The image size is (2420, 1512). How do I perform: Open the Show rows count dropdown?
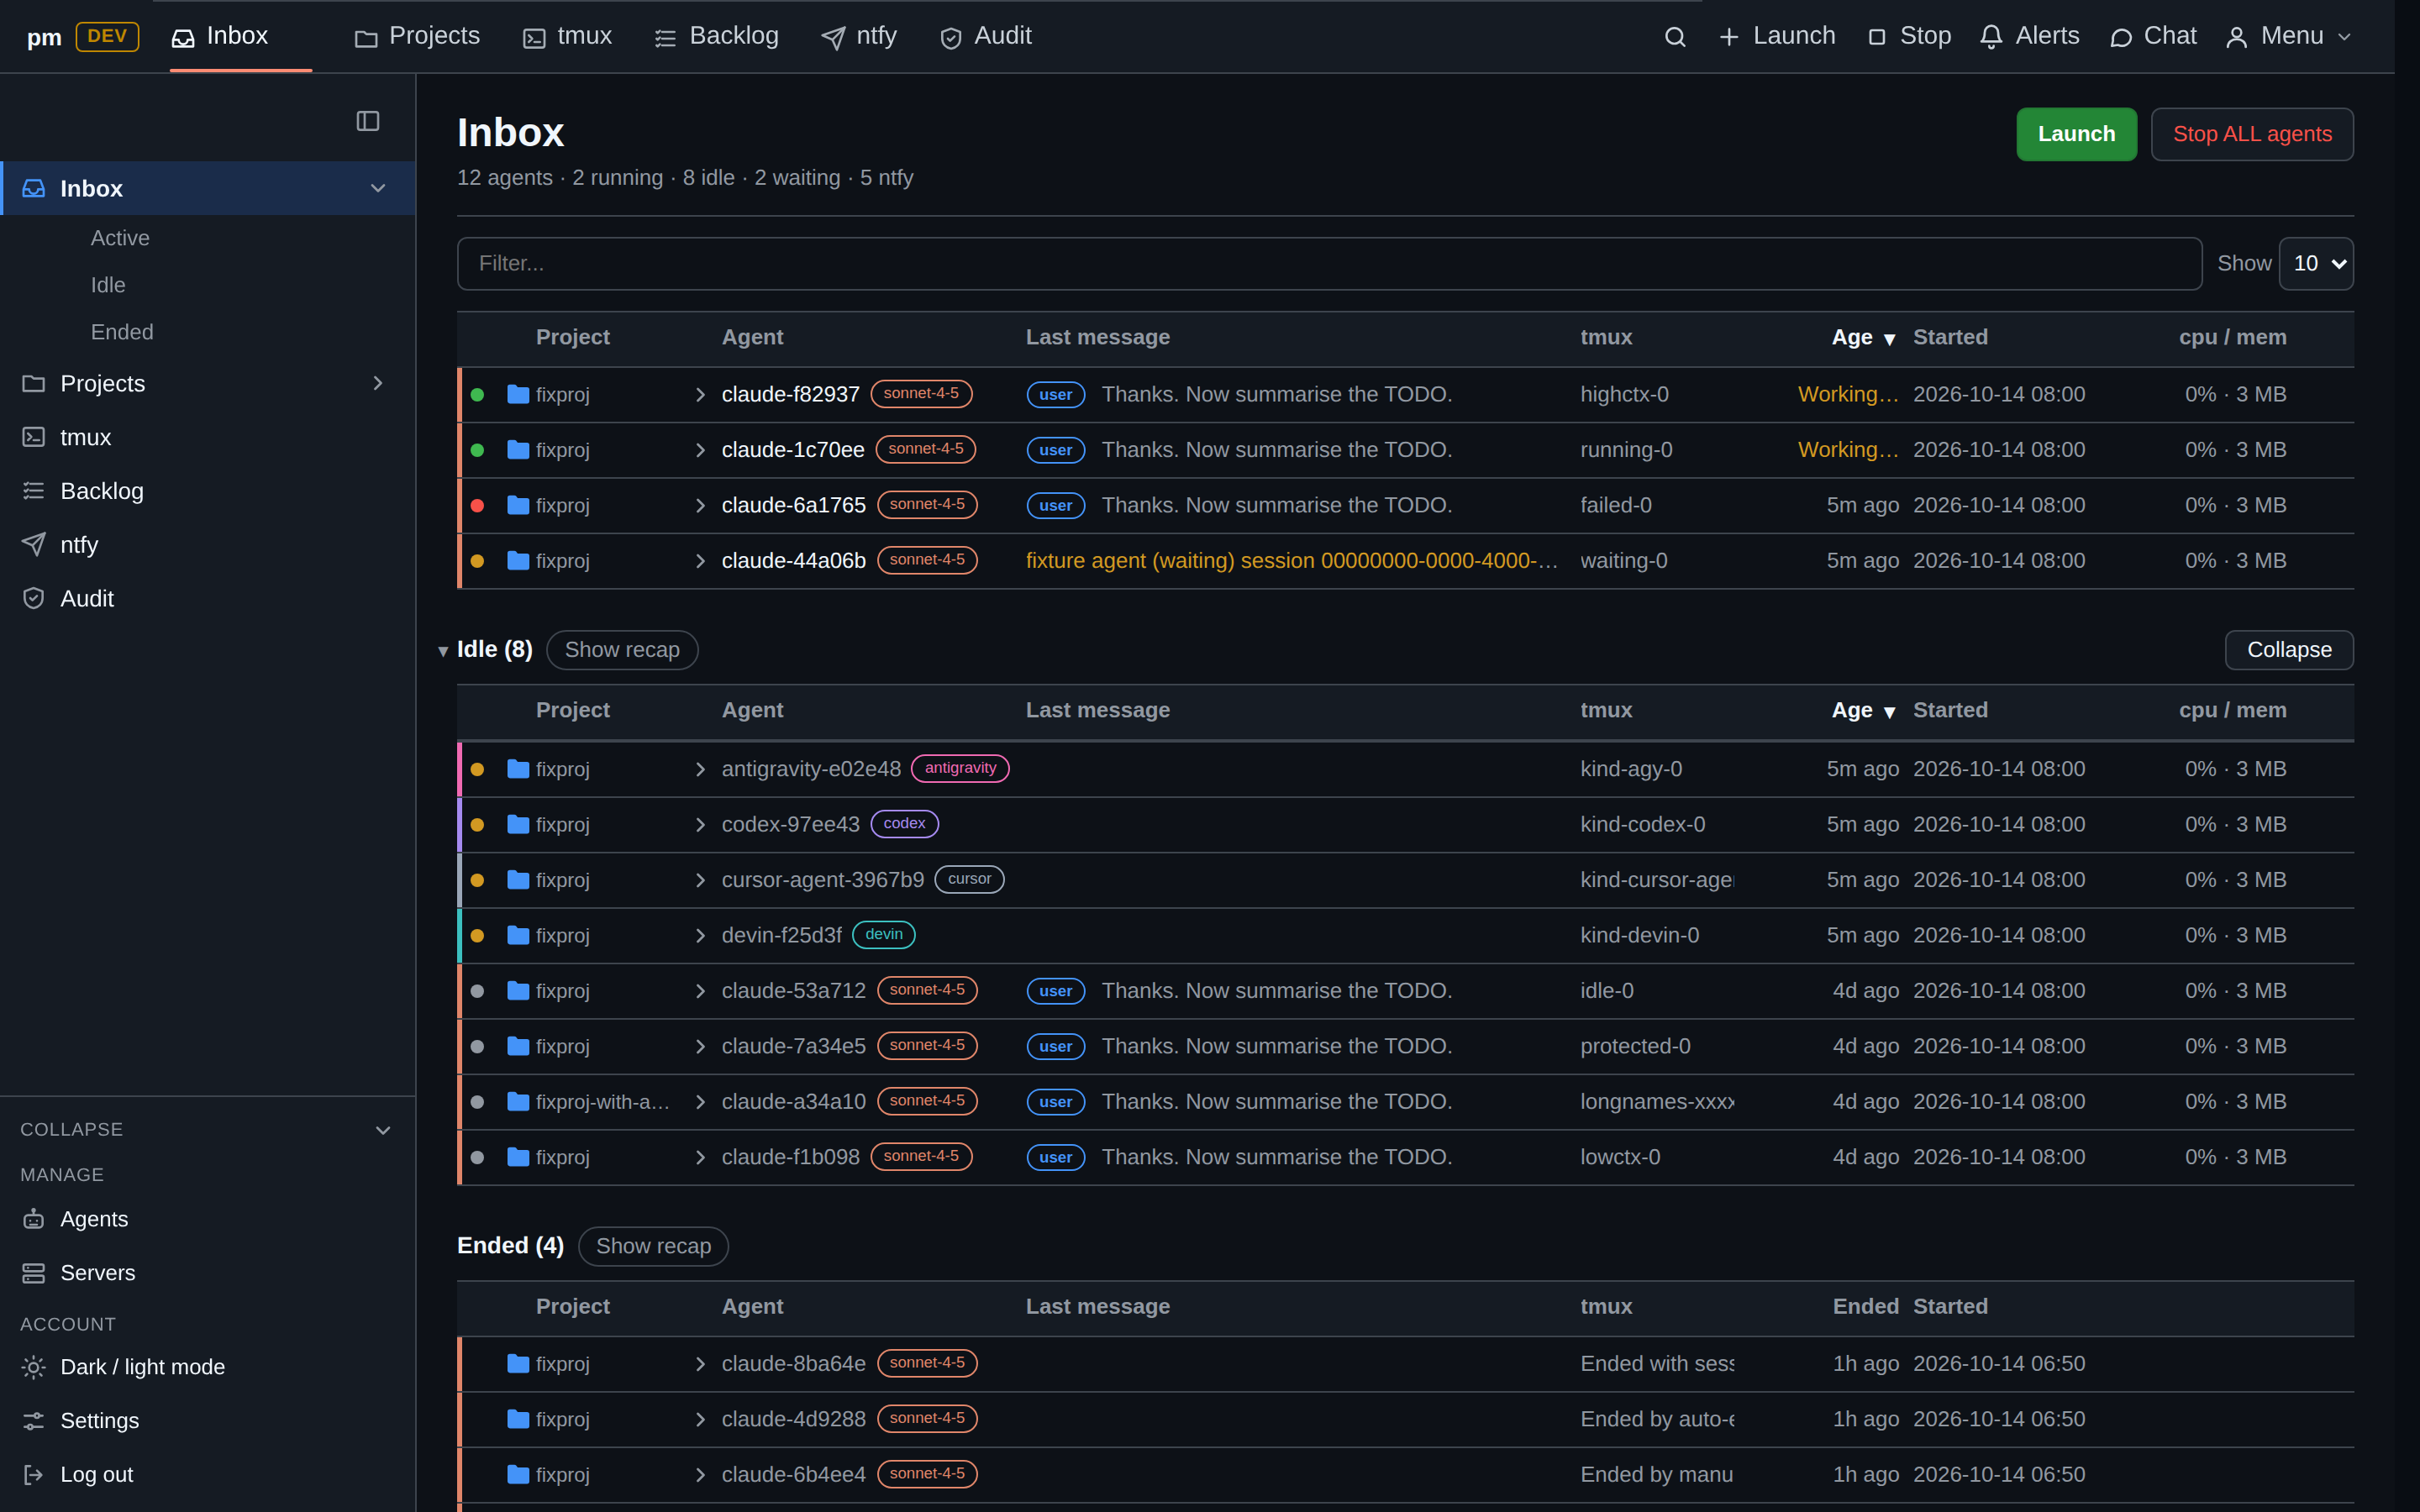point(2316,264)
